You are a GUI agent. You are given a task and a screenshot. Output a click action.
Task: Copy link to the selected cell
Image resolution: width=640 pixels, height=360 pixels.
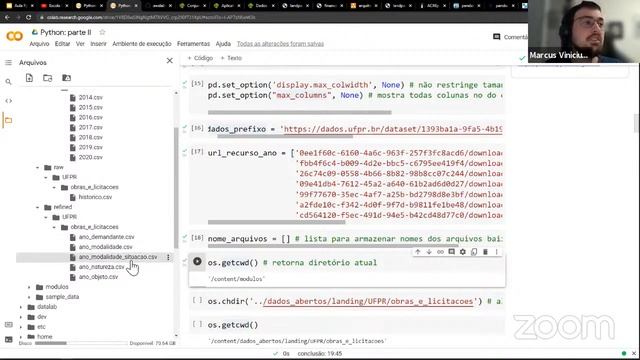[x=440, y=252]
